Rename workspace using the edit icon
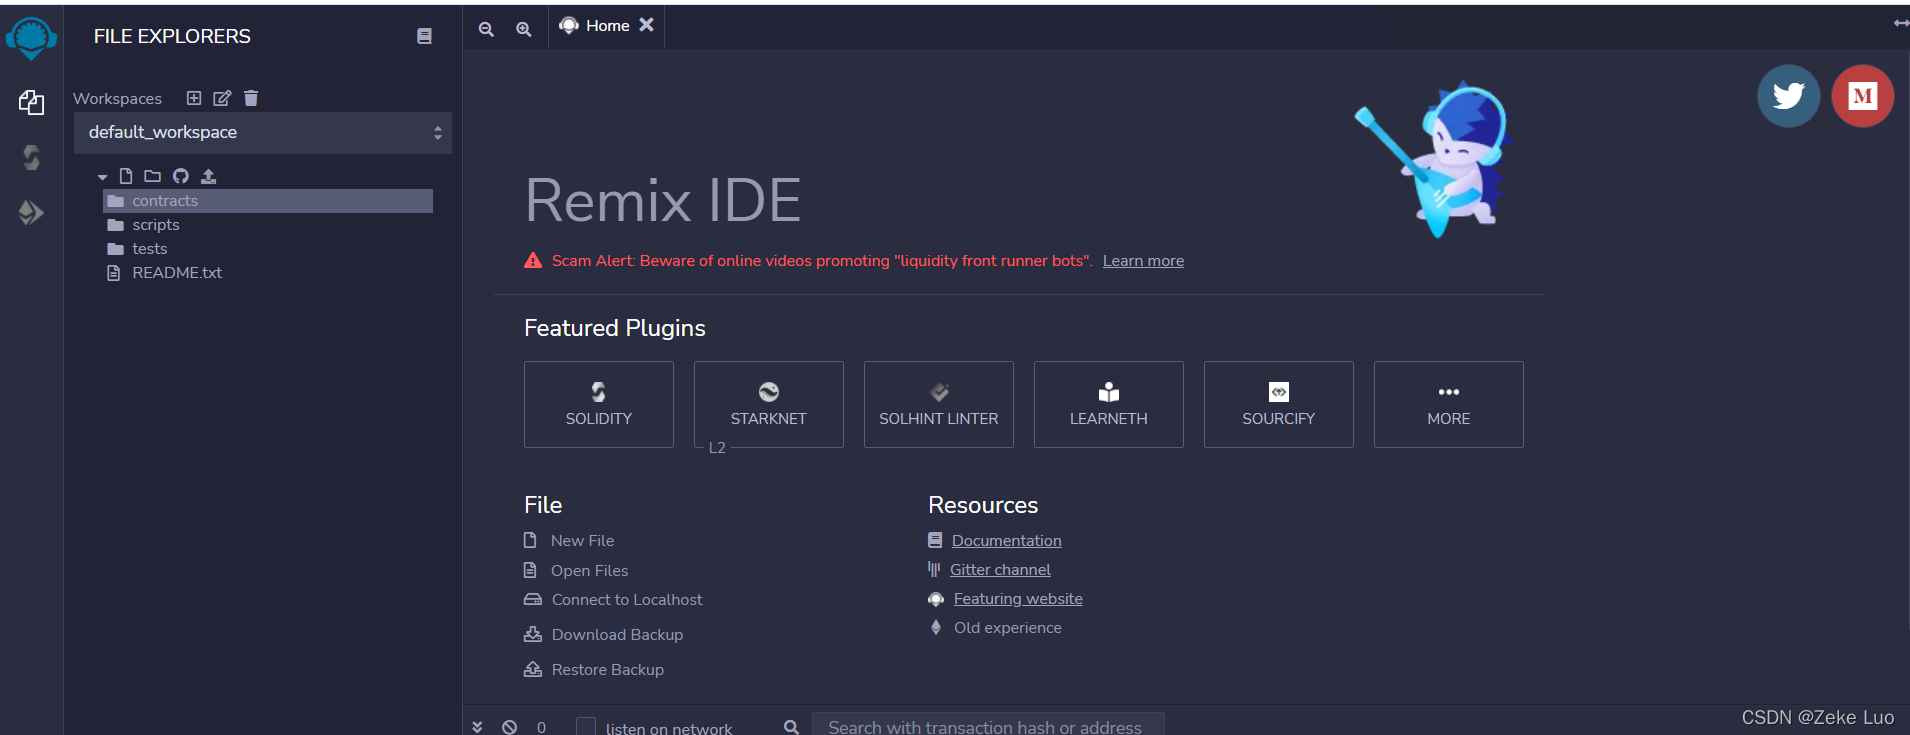Image resolution: width=1910 pixels, height=735 pixels. pos(222,98)
